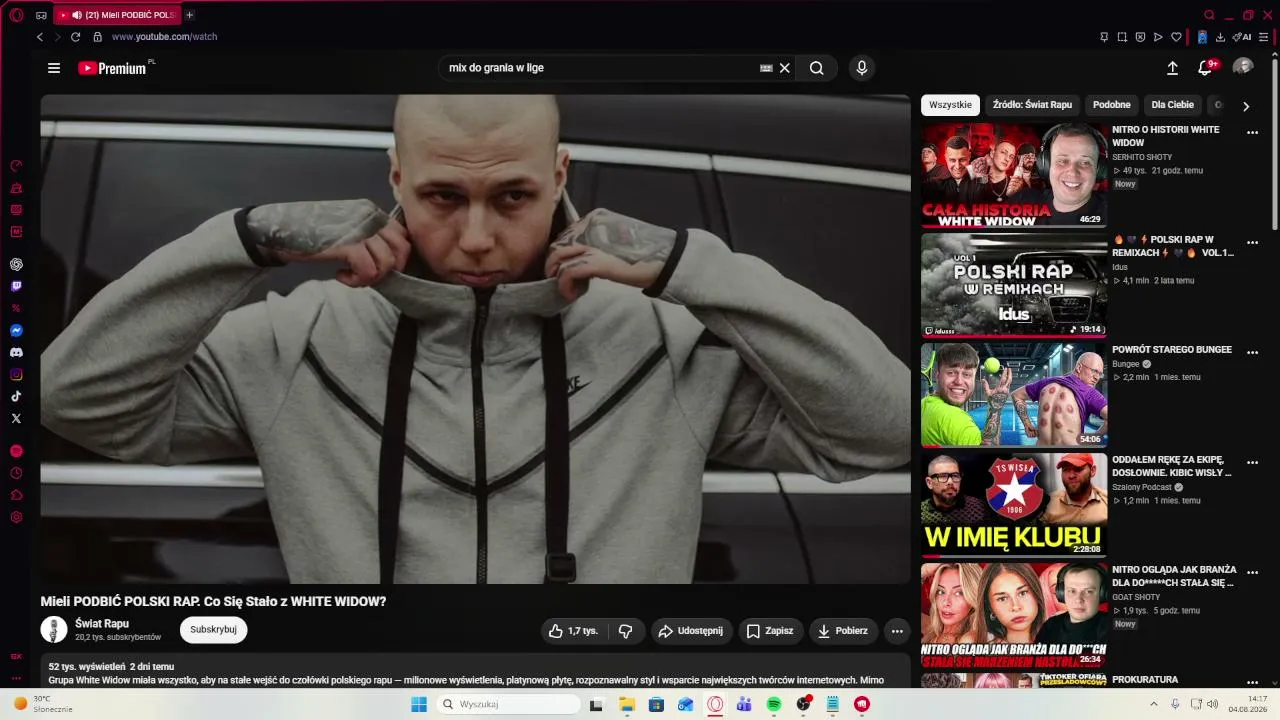Open YouTube notifications bell

1205,68
